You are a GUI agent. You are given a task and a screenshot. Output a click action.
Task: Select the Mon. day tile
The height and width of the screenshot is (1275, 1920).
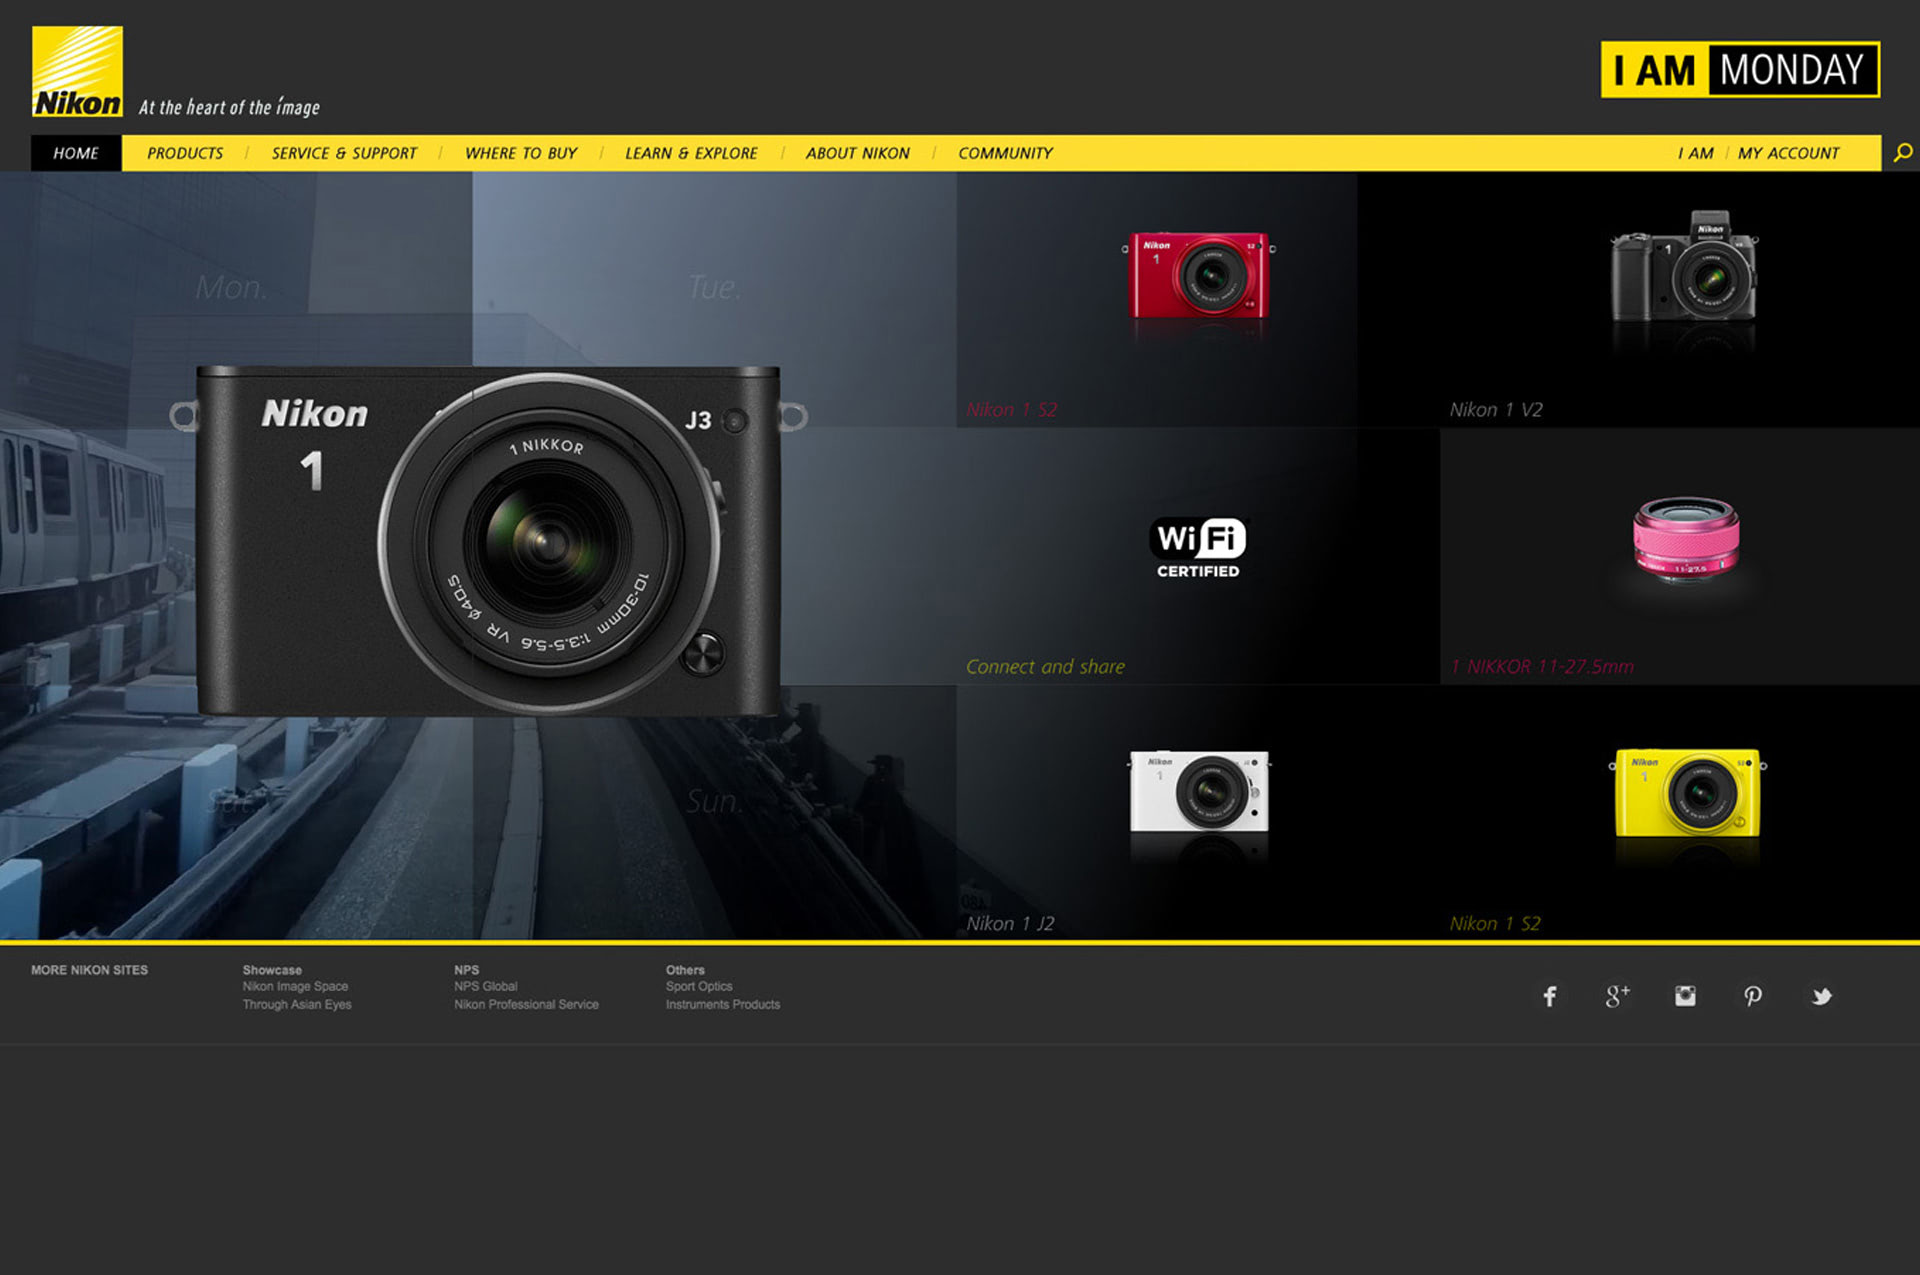click(x=236, y=300)
